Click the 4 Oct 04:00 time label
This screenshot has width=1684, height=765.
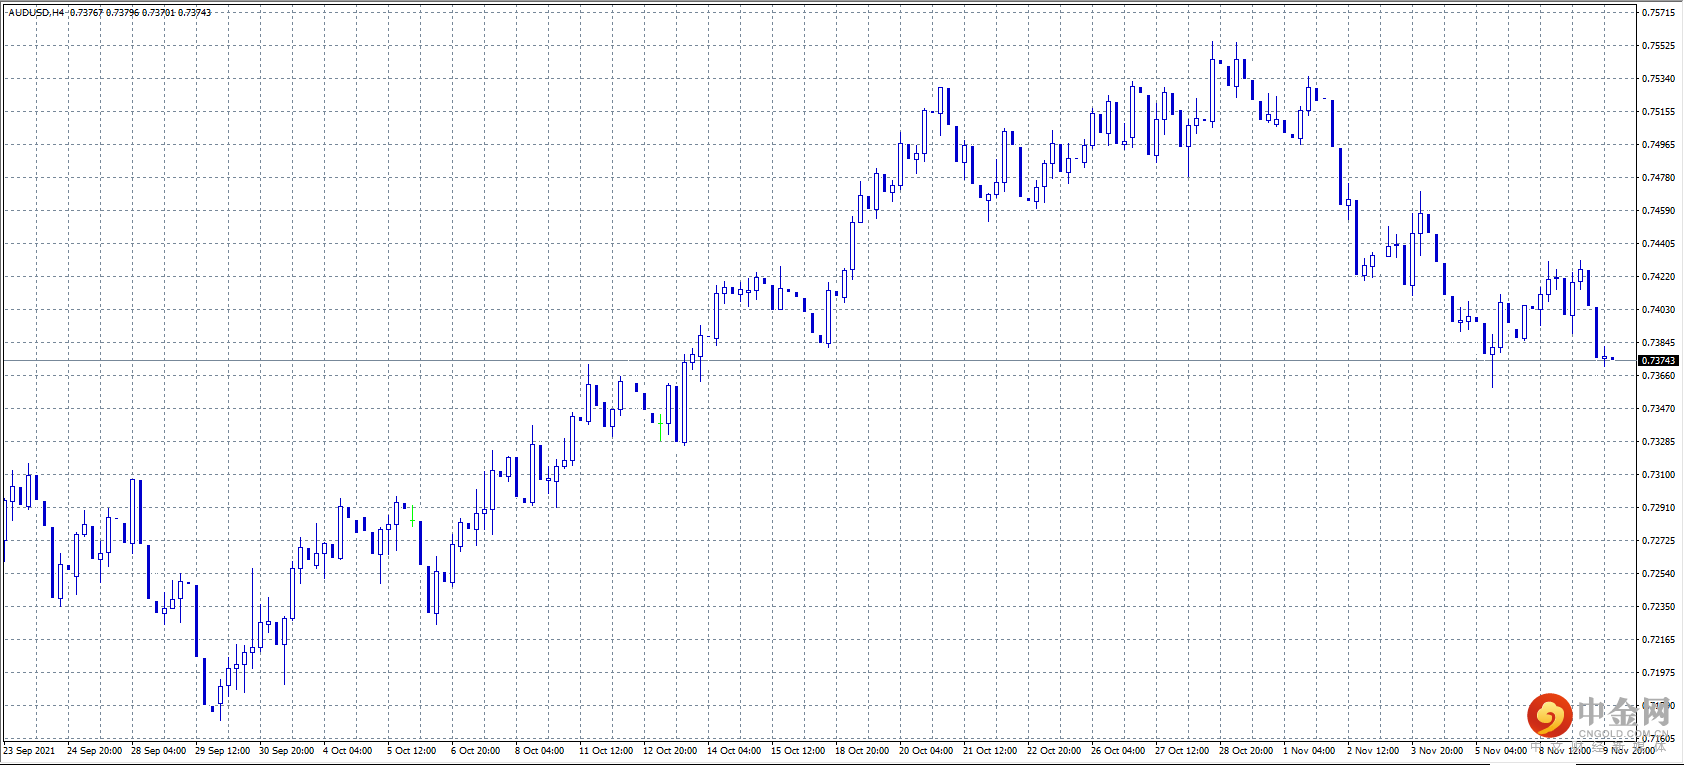point(347,751)
